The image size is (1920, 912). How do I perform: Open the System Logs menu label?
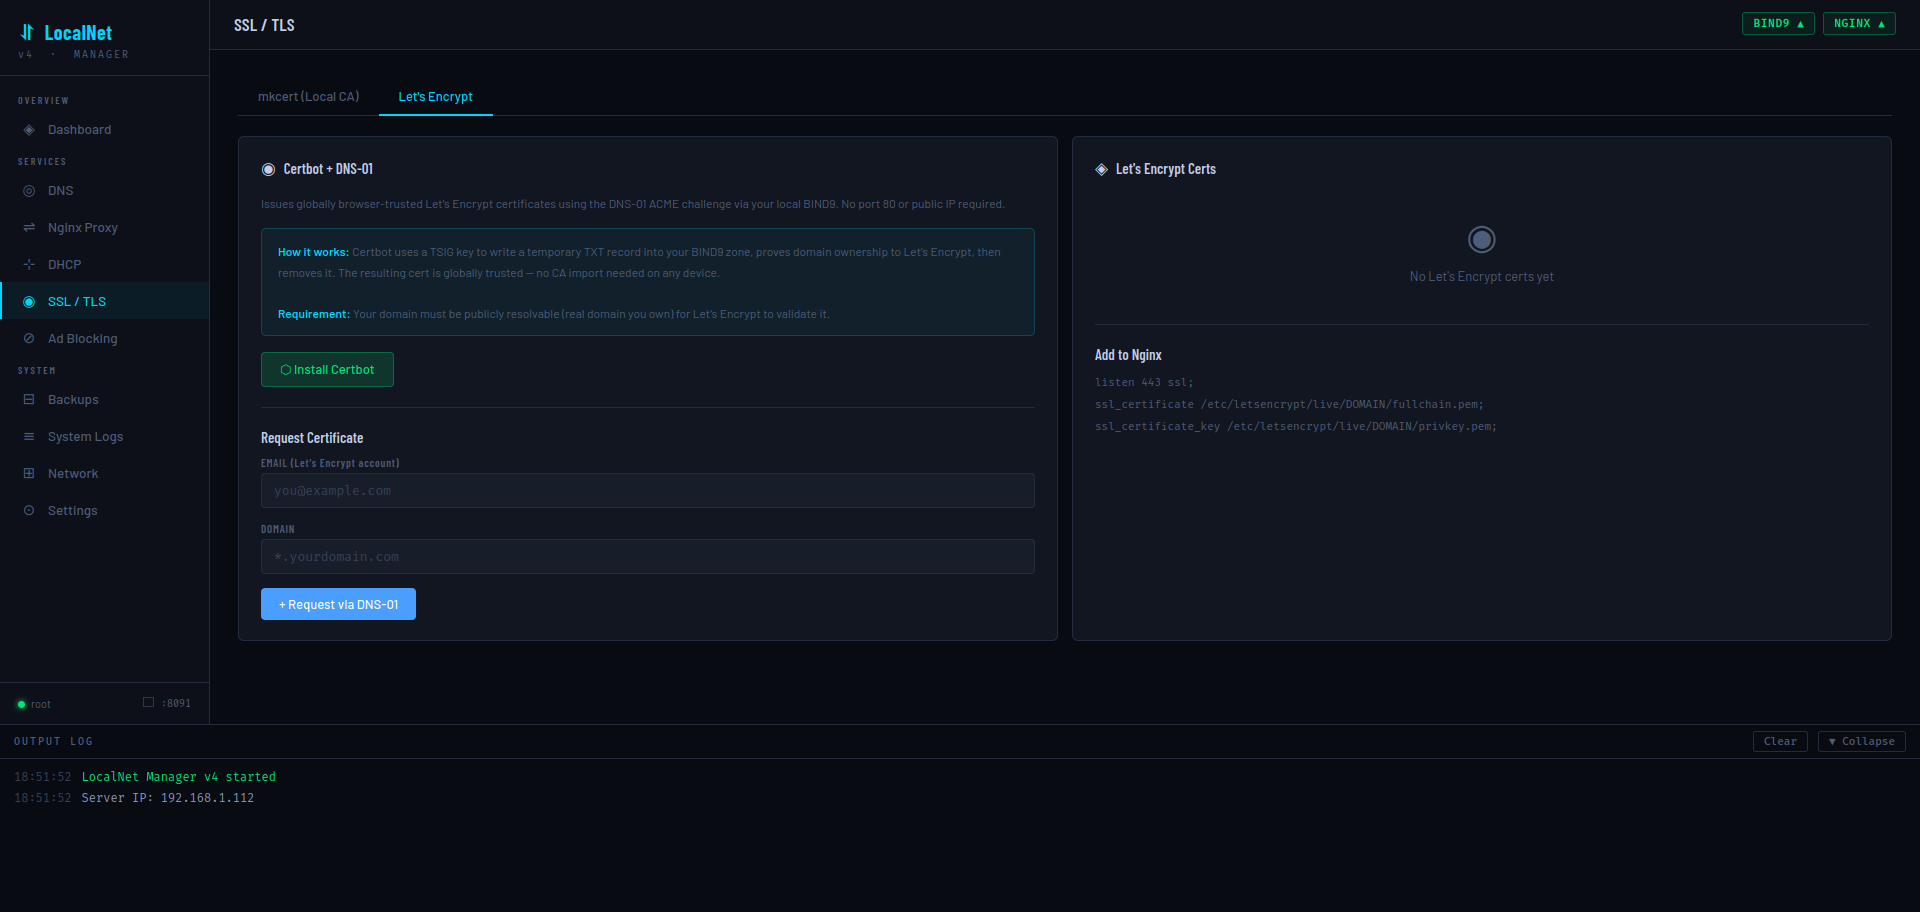(x=86, y=437)
